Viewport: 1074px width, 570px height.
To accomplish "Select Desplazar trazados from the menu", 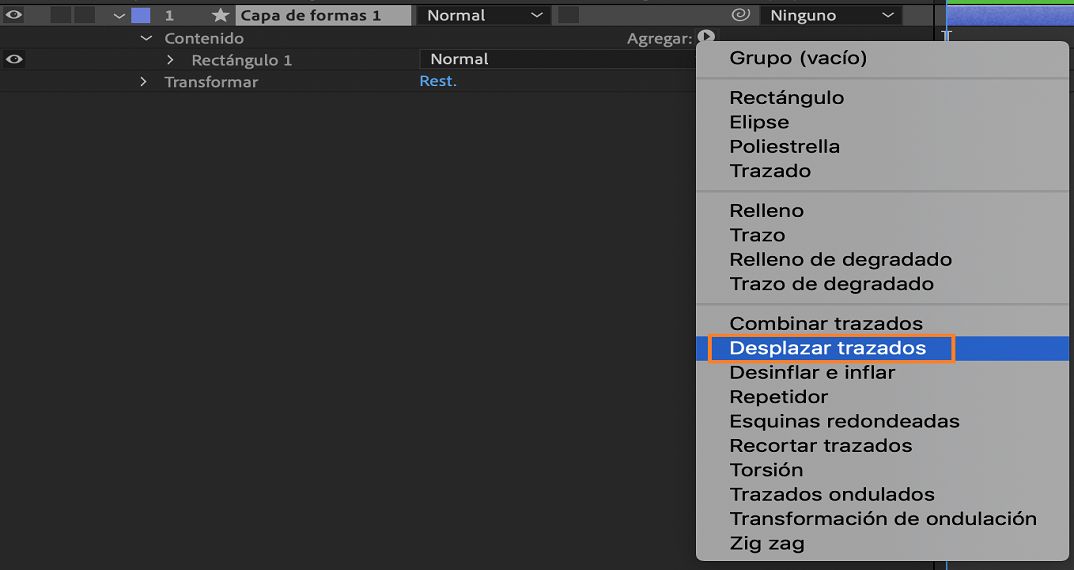I will (828, 348).
